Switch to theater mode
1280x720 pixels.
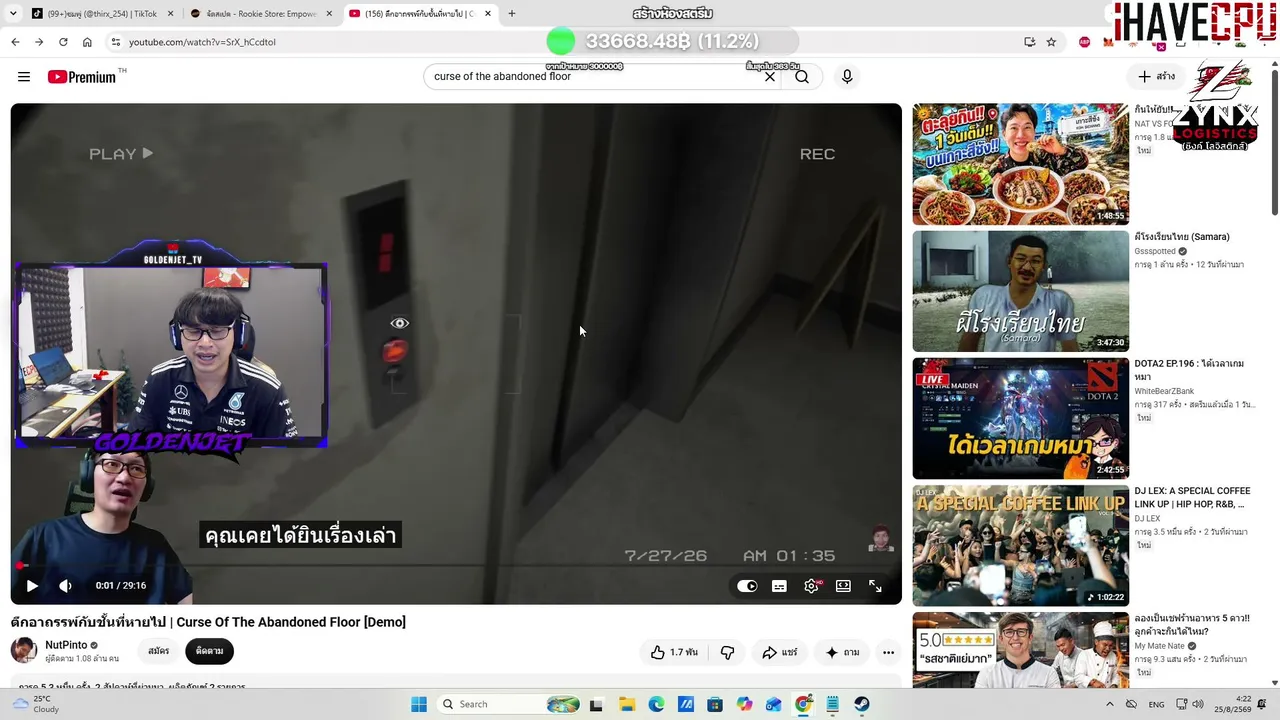(x=843, y=586)
